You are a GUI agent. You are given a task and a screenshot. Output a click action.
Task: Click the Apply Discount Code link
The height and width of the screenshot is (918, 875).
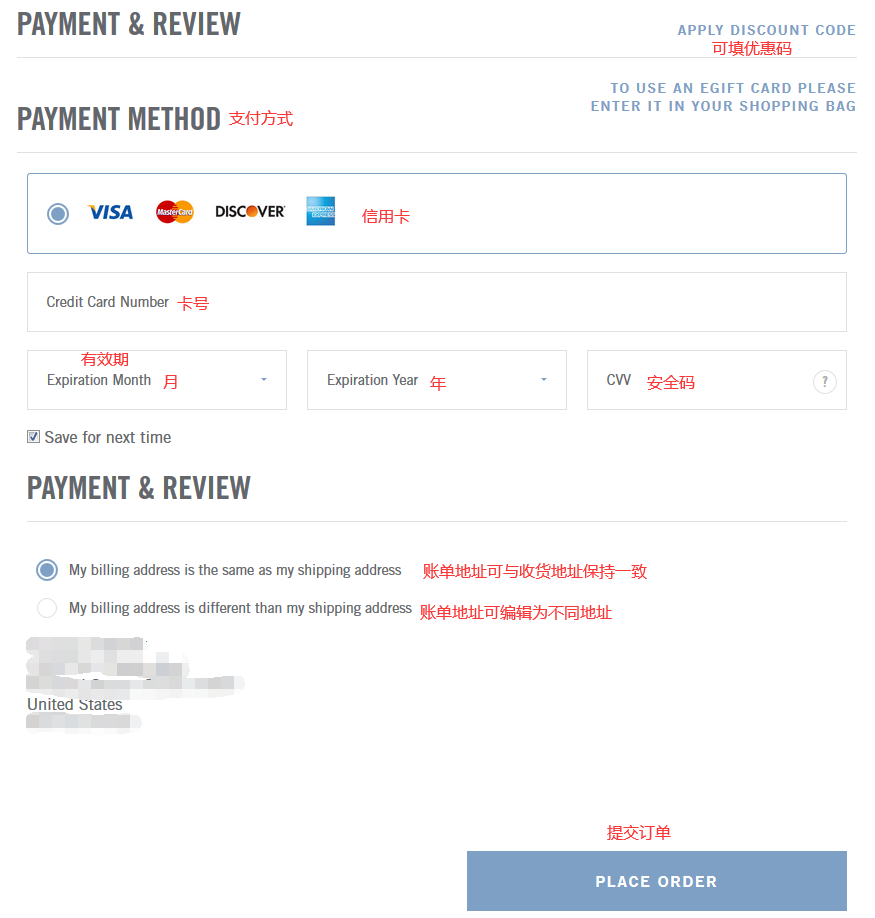click(767, 30)
